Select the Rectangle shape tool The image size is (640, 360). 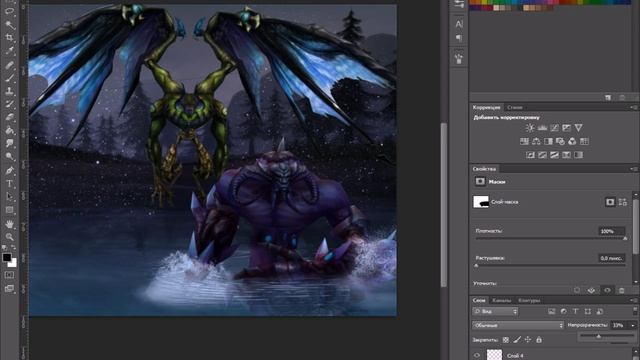click(x=10, y=210)
